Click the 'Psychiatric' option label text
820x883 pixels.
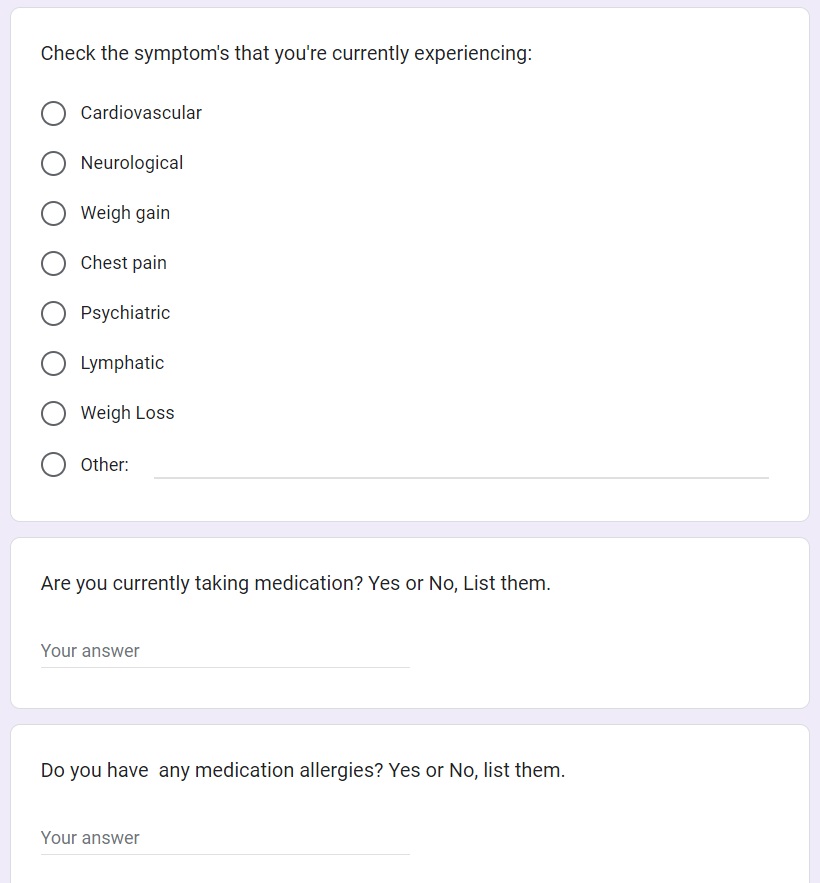pos(125,313)
